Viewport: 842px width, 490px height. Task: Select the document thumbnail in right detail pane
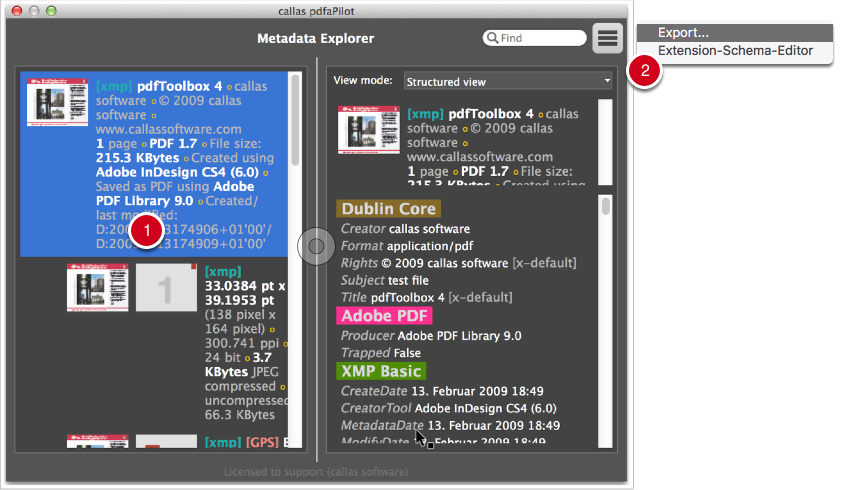(368, 129)
